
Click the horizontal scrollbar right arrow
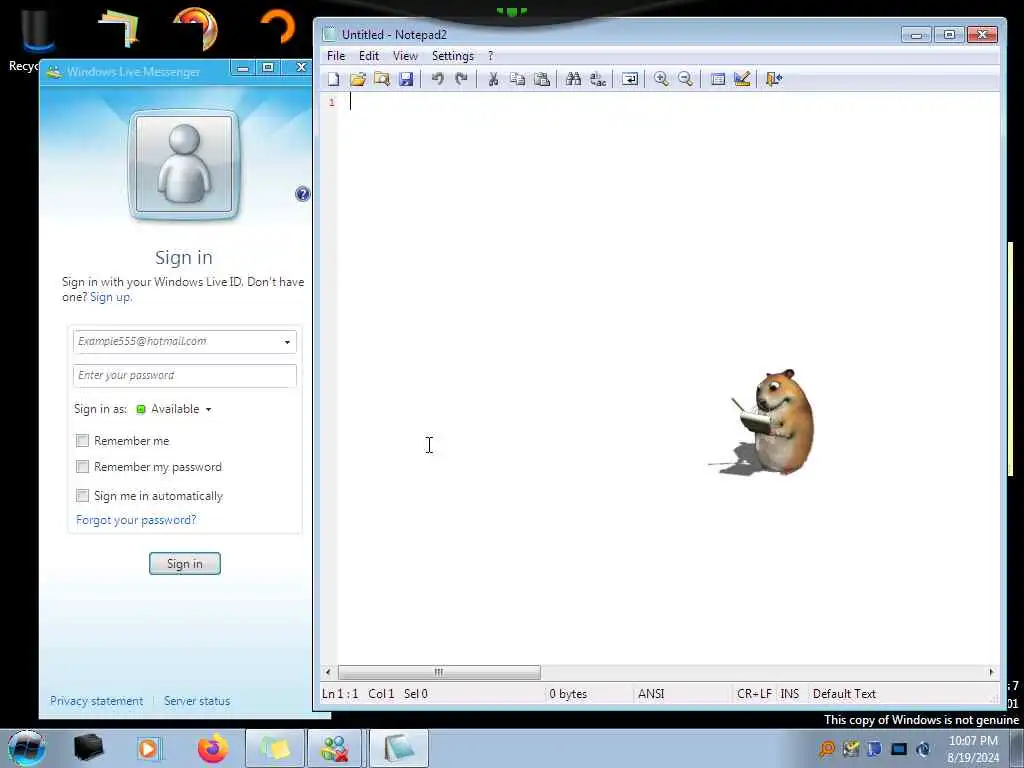[x=991, y=672]
